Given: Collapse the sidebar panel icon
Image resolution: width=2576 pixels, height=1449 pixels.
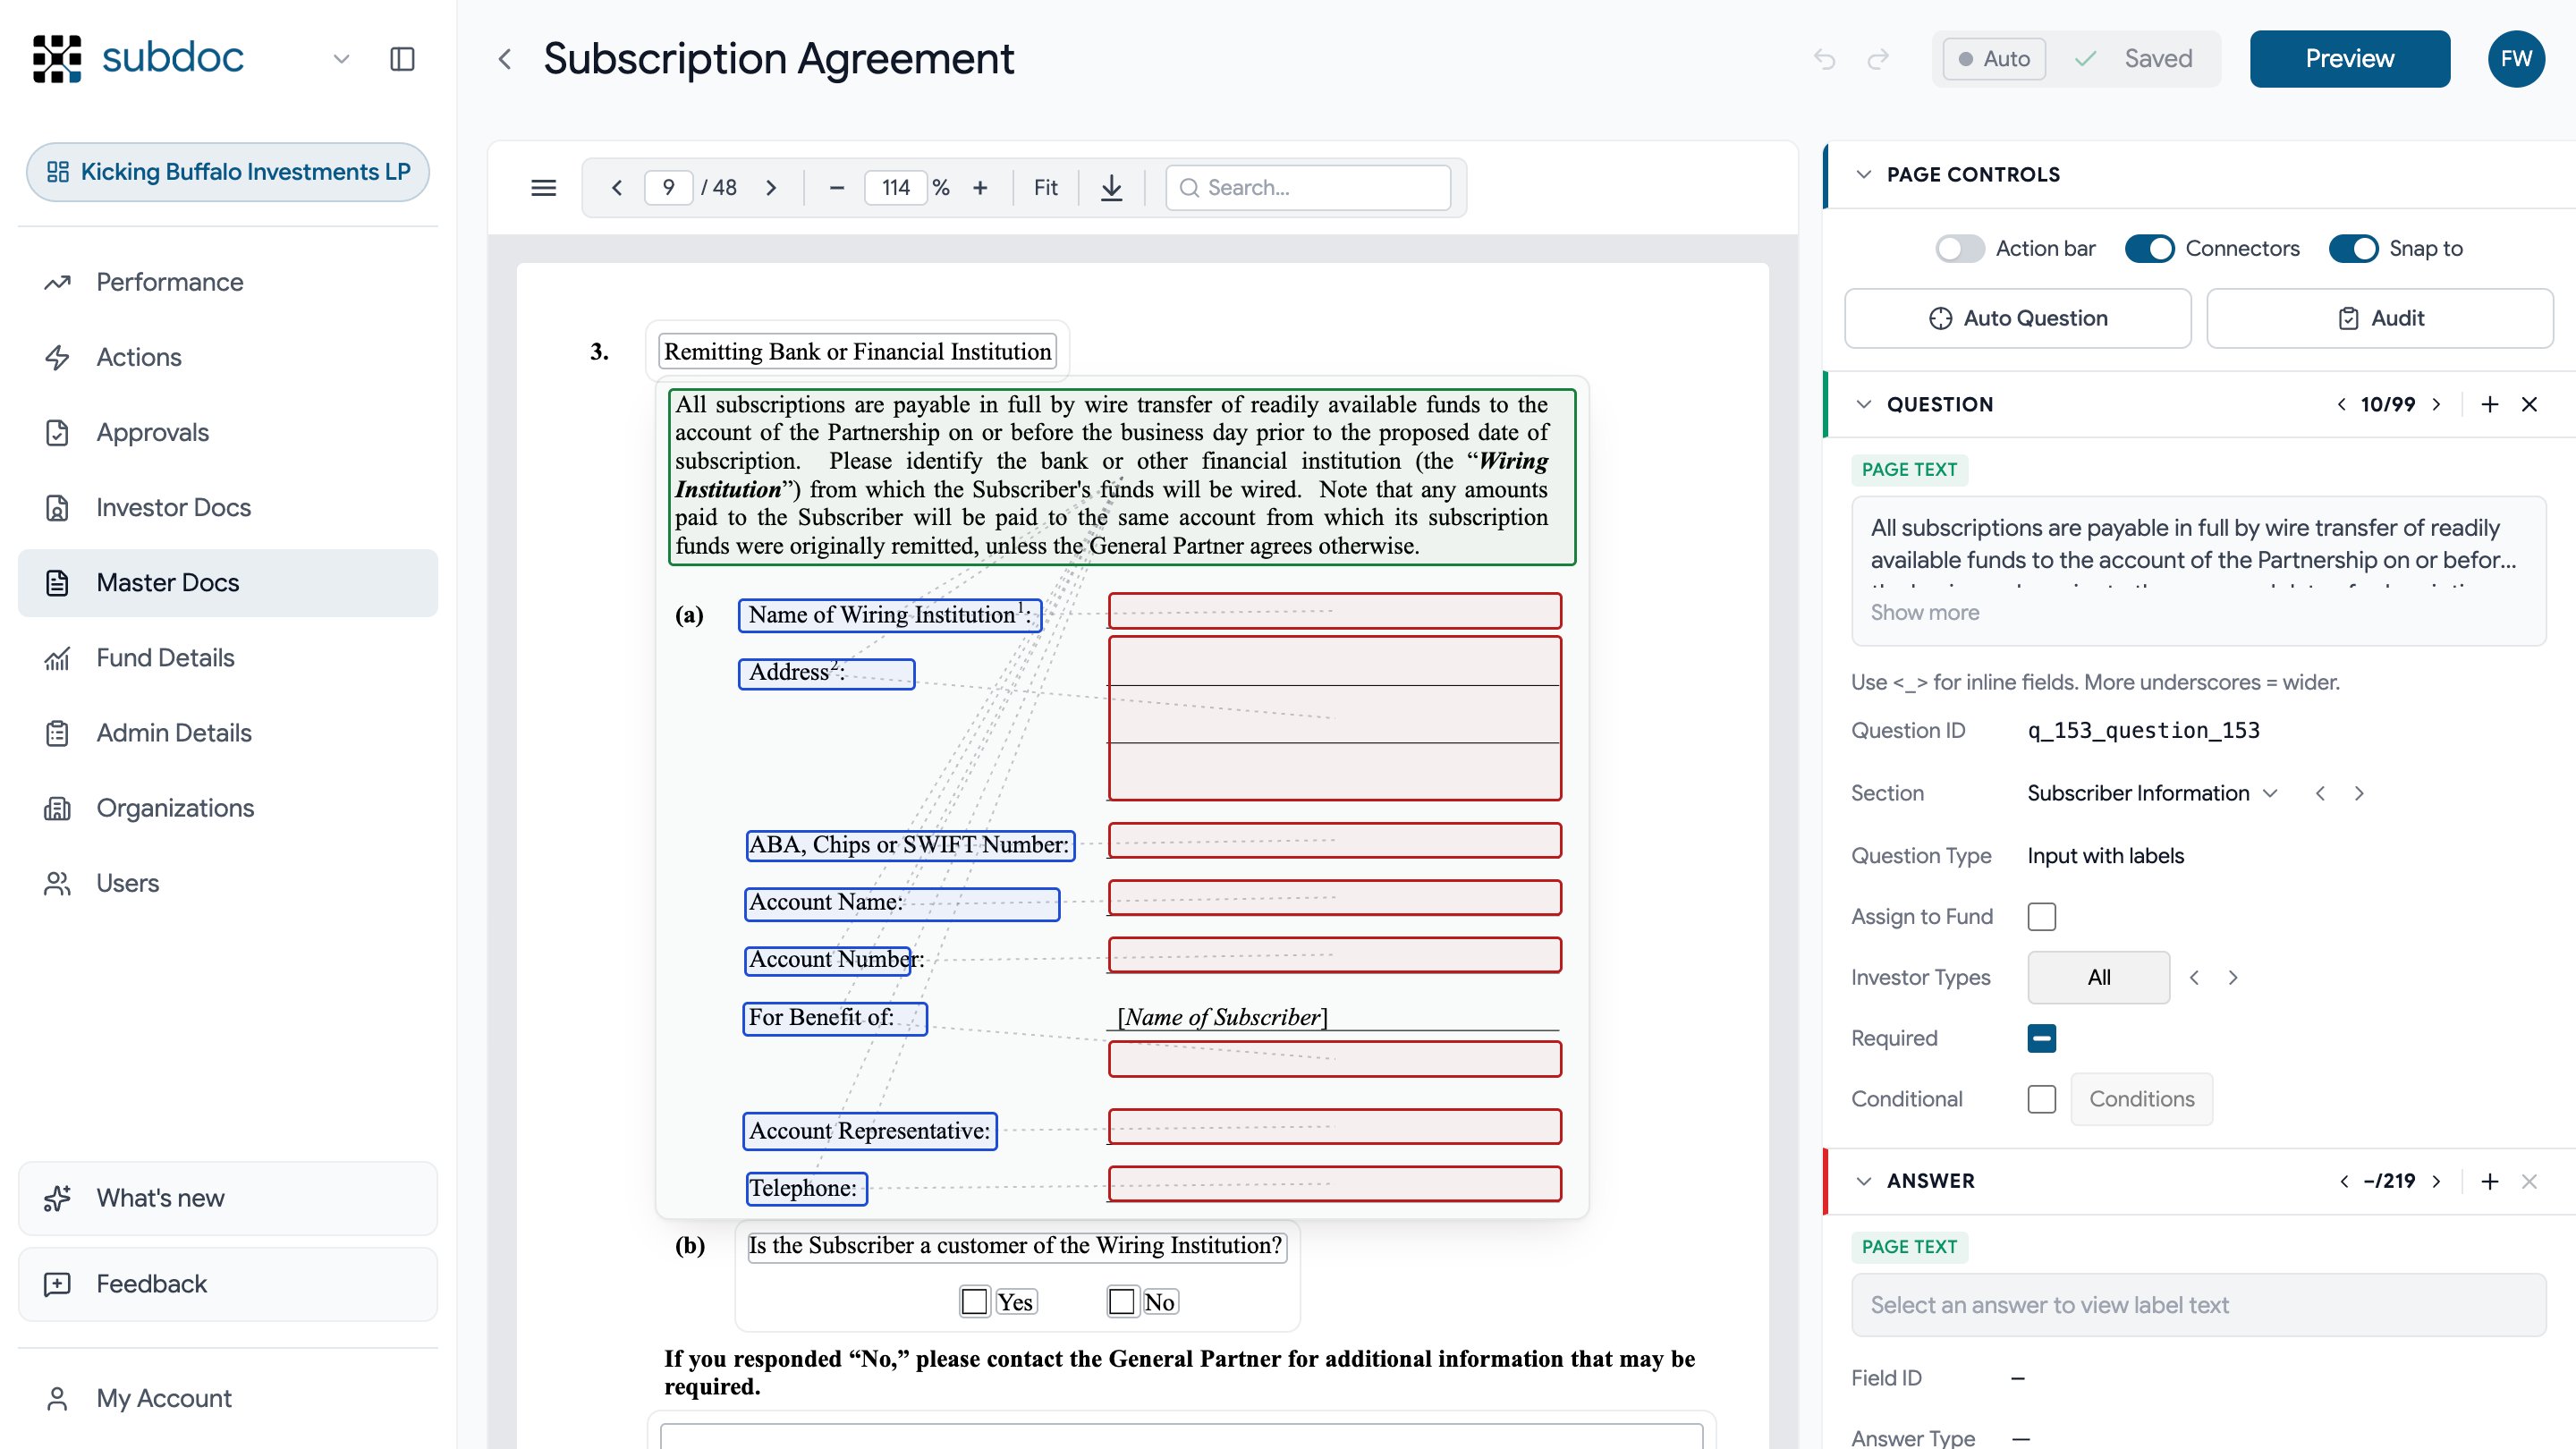Looking at the screenshot, I should click(402, 59).
